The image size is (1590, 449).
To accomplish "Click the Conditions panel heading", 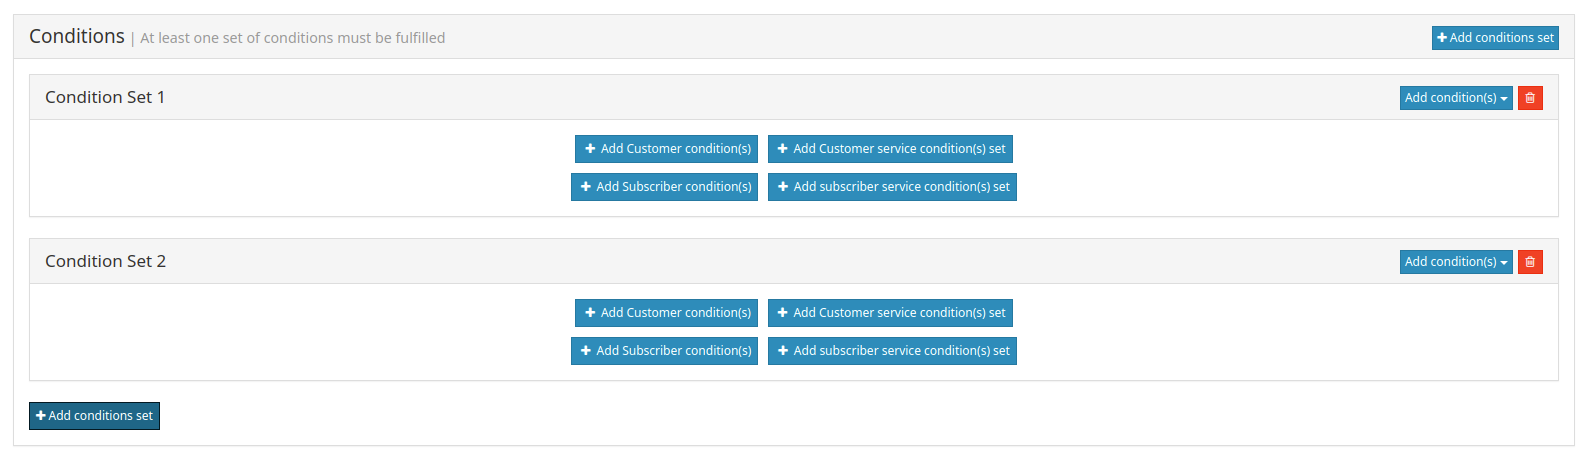I will pyautogui.click(x=77, y=37).
